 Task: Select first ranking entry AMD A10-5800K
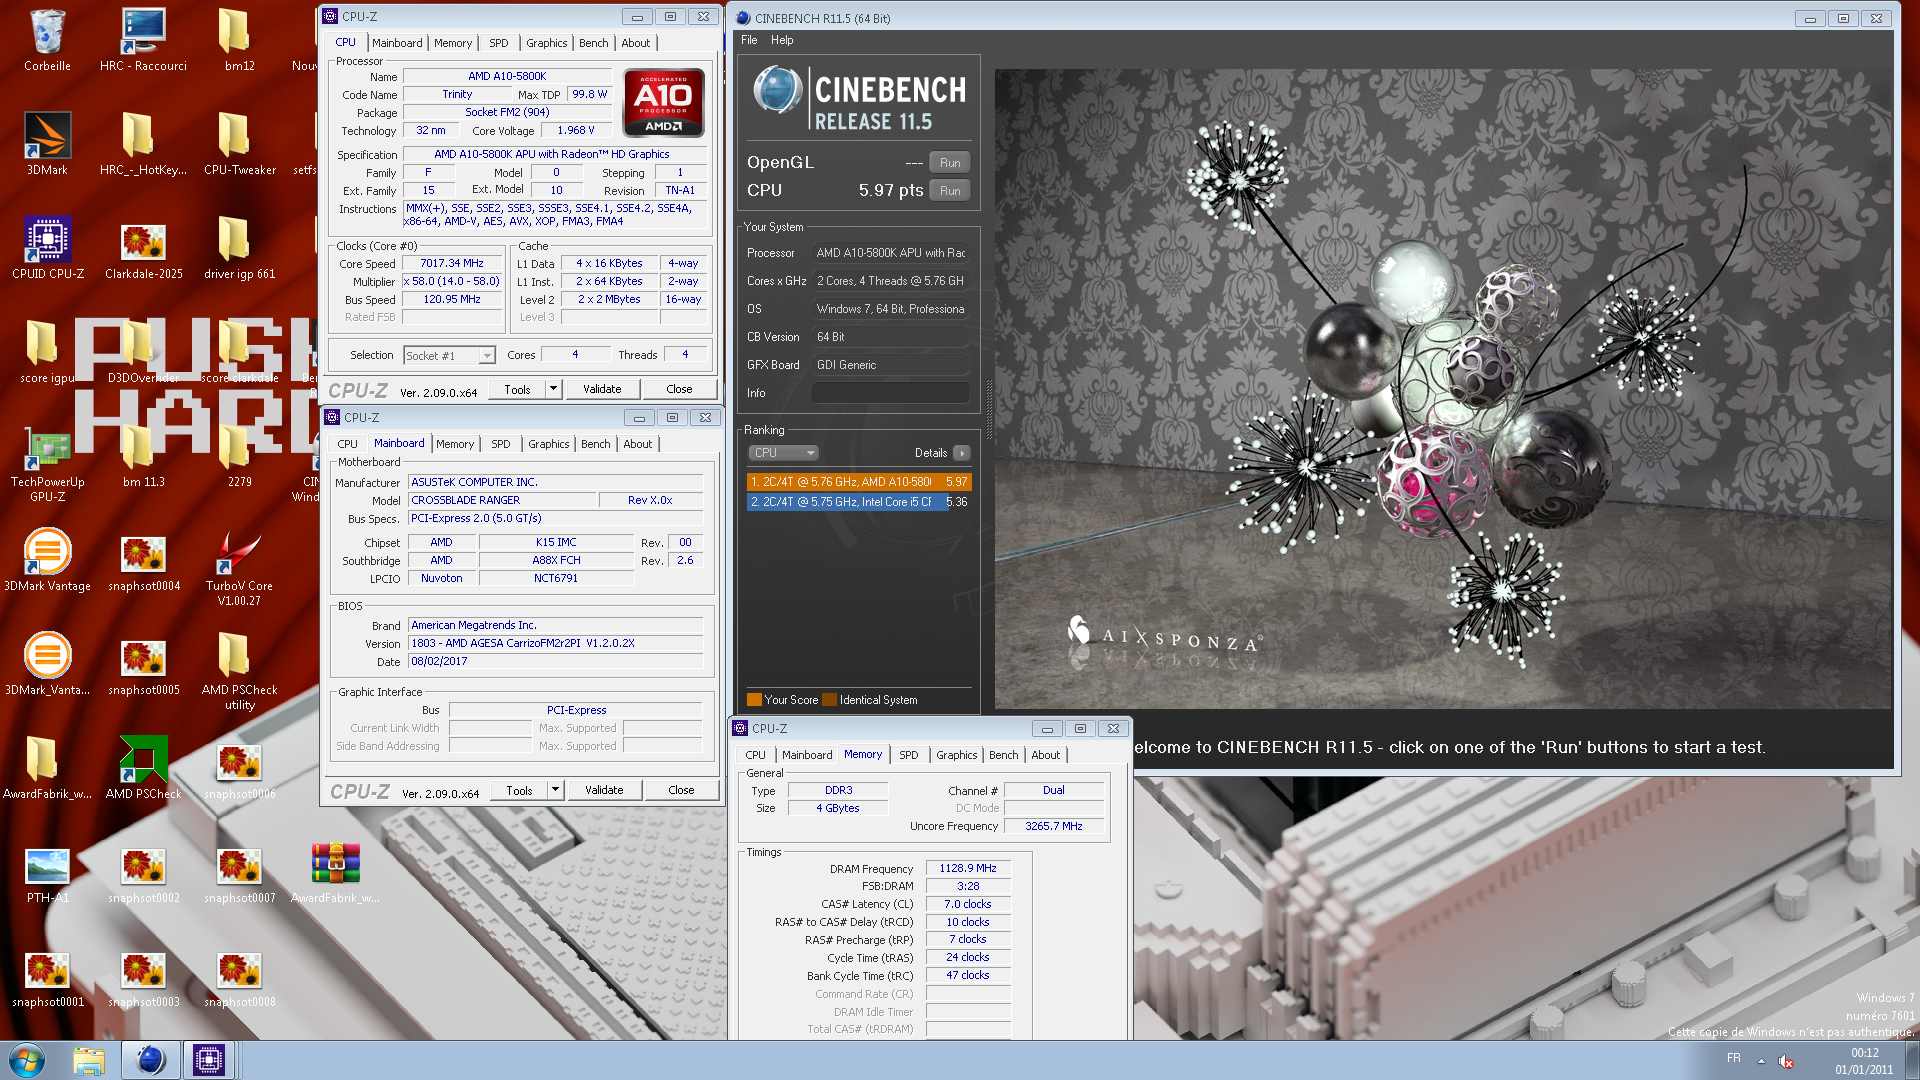[859, 482]
